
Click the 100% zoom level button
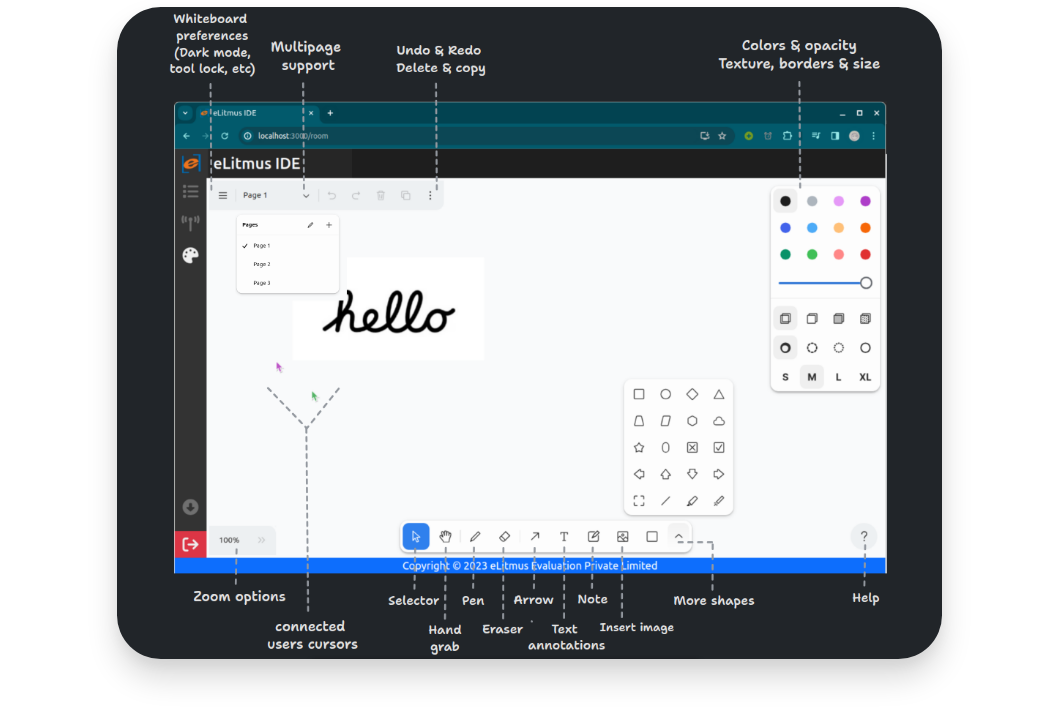pos(229,540)
